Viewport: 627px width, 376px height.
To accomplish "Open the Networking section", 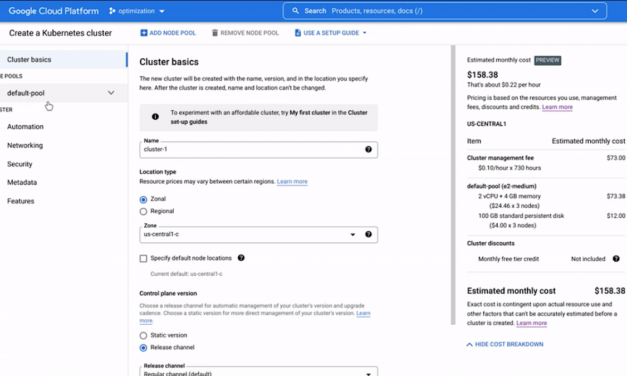I will point(25,145).
